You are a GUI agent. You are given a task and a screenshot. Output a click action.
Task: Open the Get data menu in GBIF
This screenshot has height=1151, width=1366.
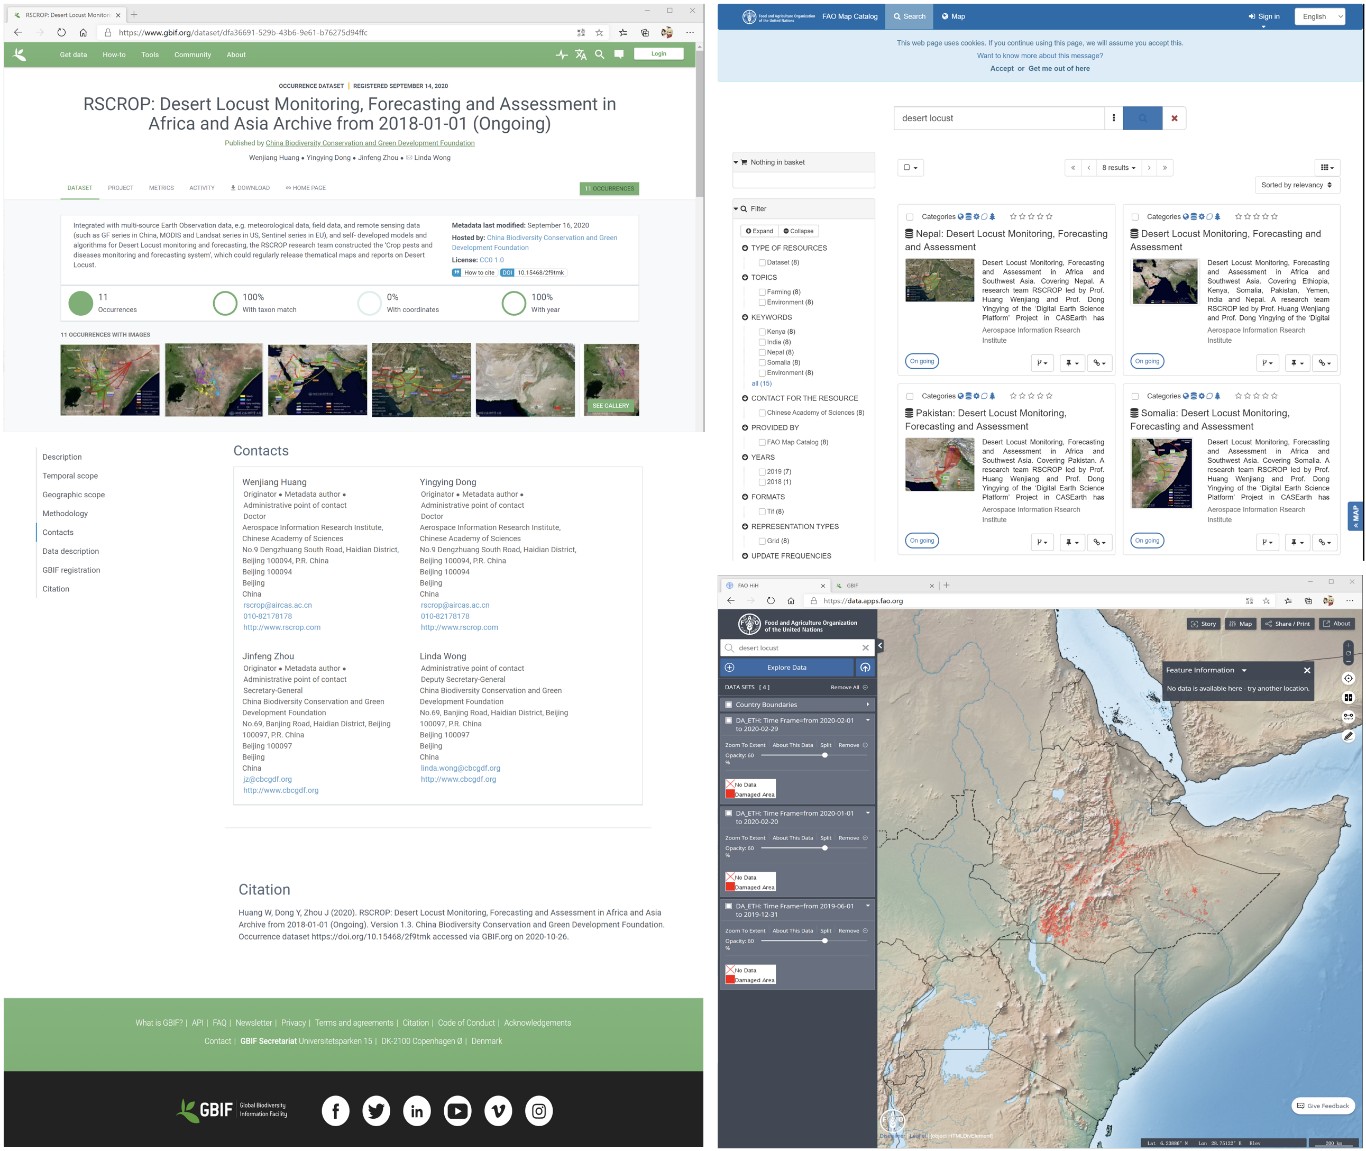(x=73, y=55)
